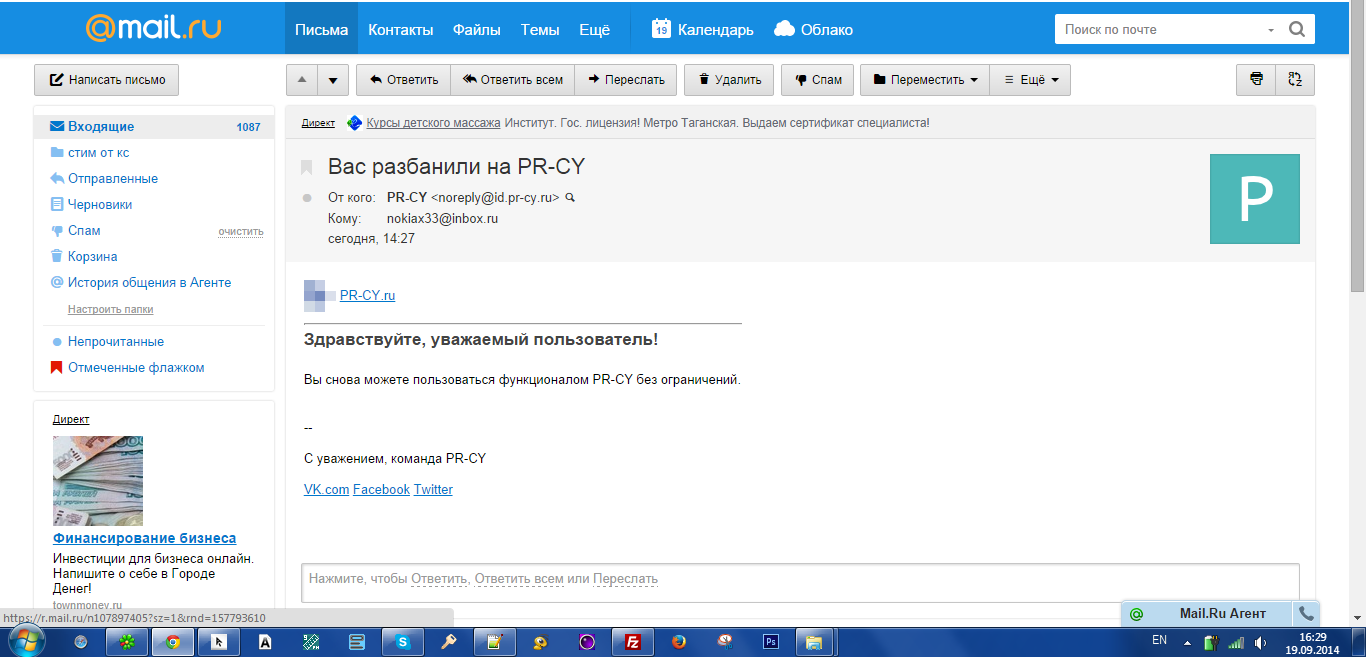Show hidden tray icons arrow
Screen dimensions: 1366x657
pos(1187,642)
